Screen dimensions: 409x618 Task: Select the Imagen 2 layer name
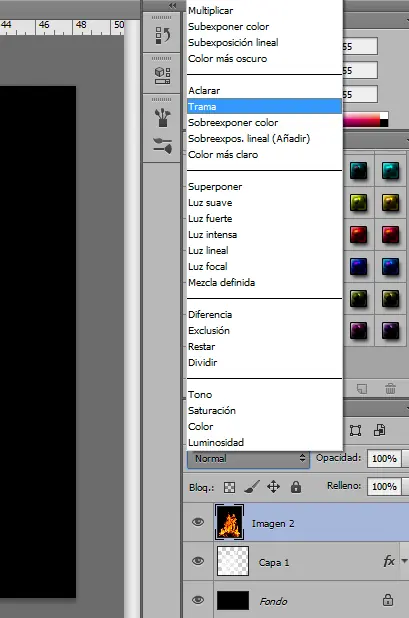click(x=273, y=524)
